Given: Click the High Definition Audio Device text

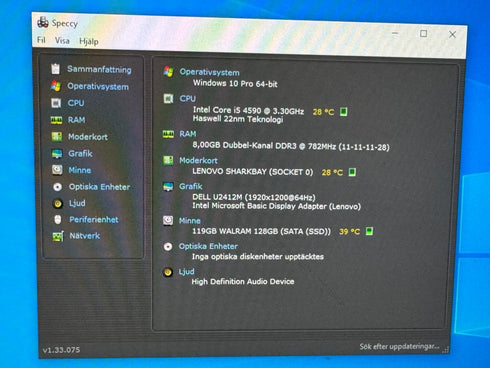Looking at the screenshot, I should click(x=243, y=282).
